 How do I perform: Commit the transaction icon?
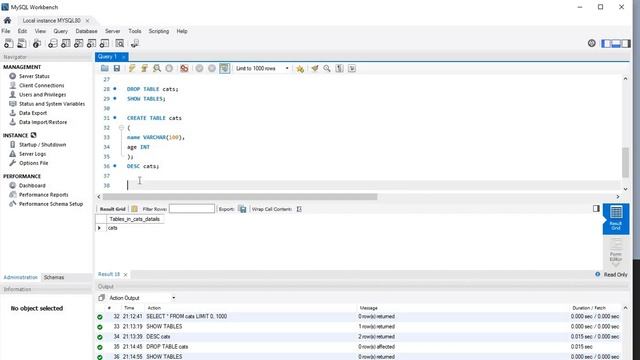(199, 69)
